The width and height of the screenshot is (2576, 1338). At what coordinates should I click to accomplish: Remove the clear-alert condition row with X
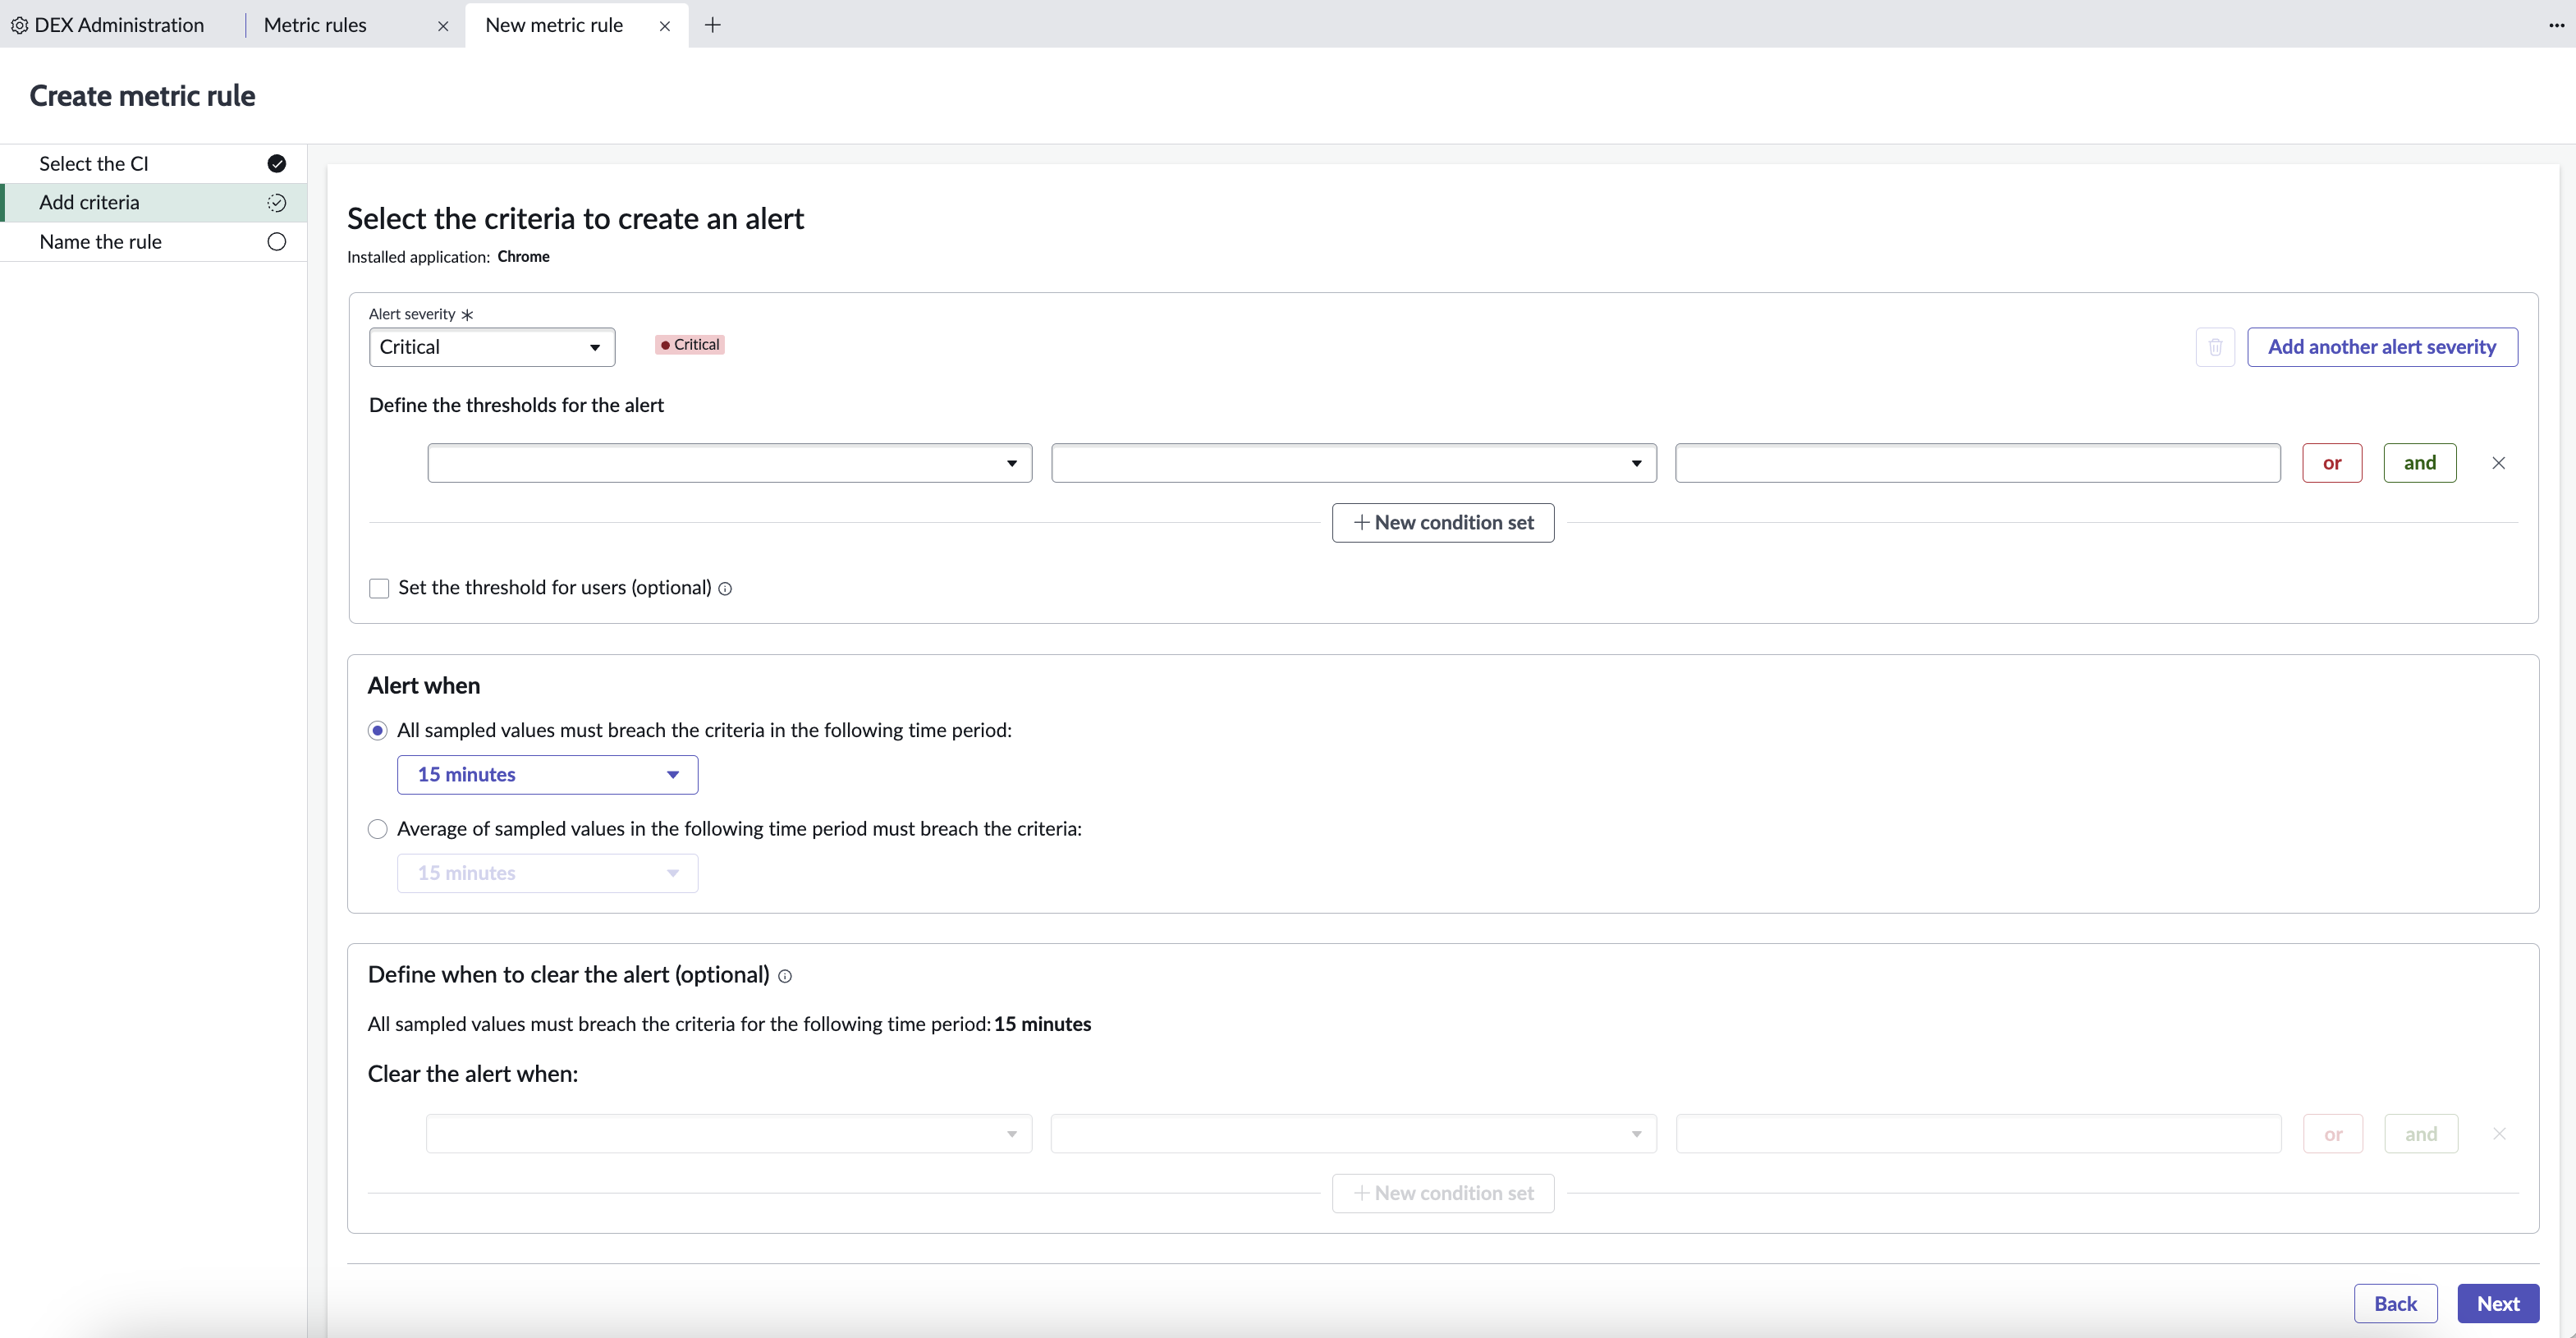(2499, 1133)
